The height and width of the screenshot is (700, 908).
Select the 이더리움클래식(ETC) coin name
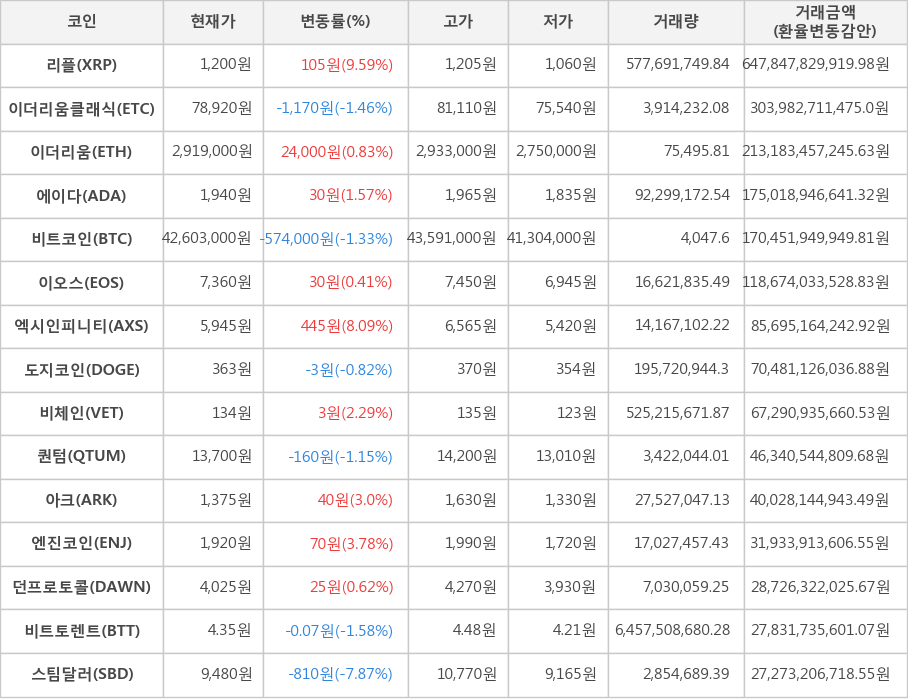[81, 109]
